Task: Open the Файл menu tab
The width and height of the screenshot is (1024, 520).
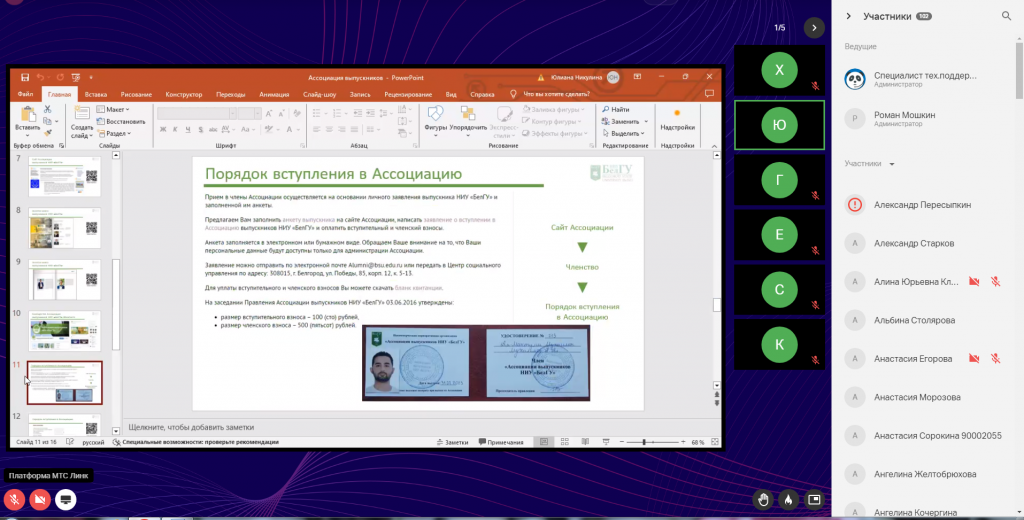Action: pyautogui.click(x=25, y=94)
